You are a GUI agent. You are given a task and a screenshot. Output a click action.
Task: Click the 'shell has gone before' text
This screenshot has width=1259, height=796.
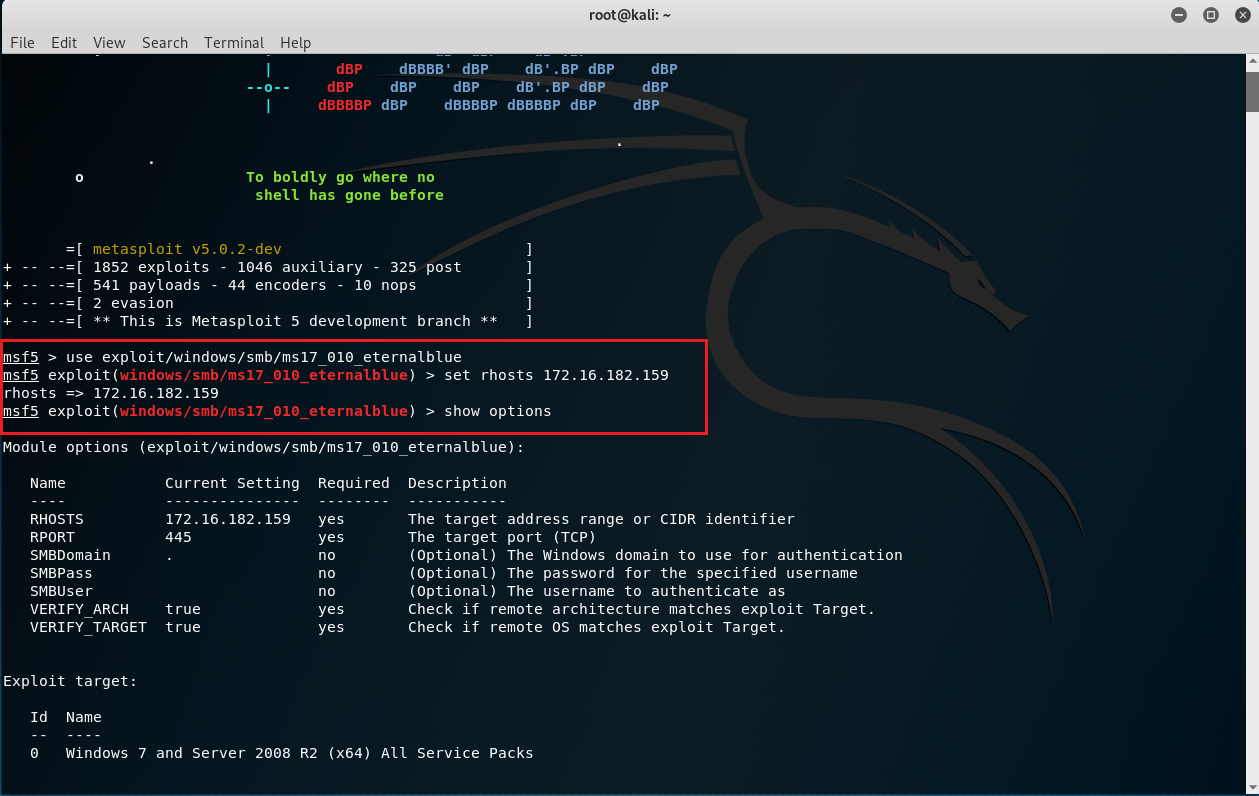tap(349, 195)
